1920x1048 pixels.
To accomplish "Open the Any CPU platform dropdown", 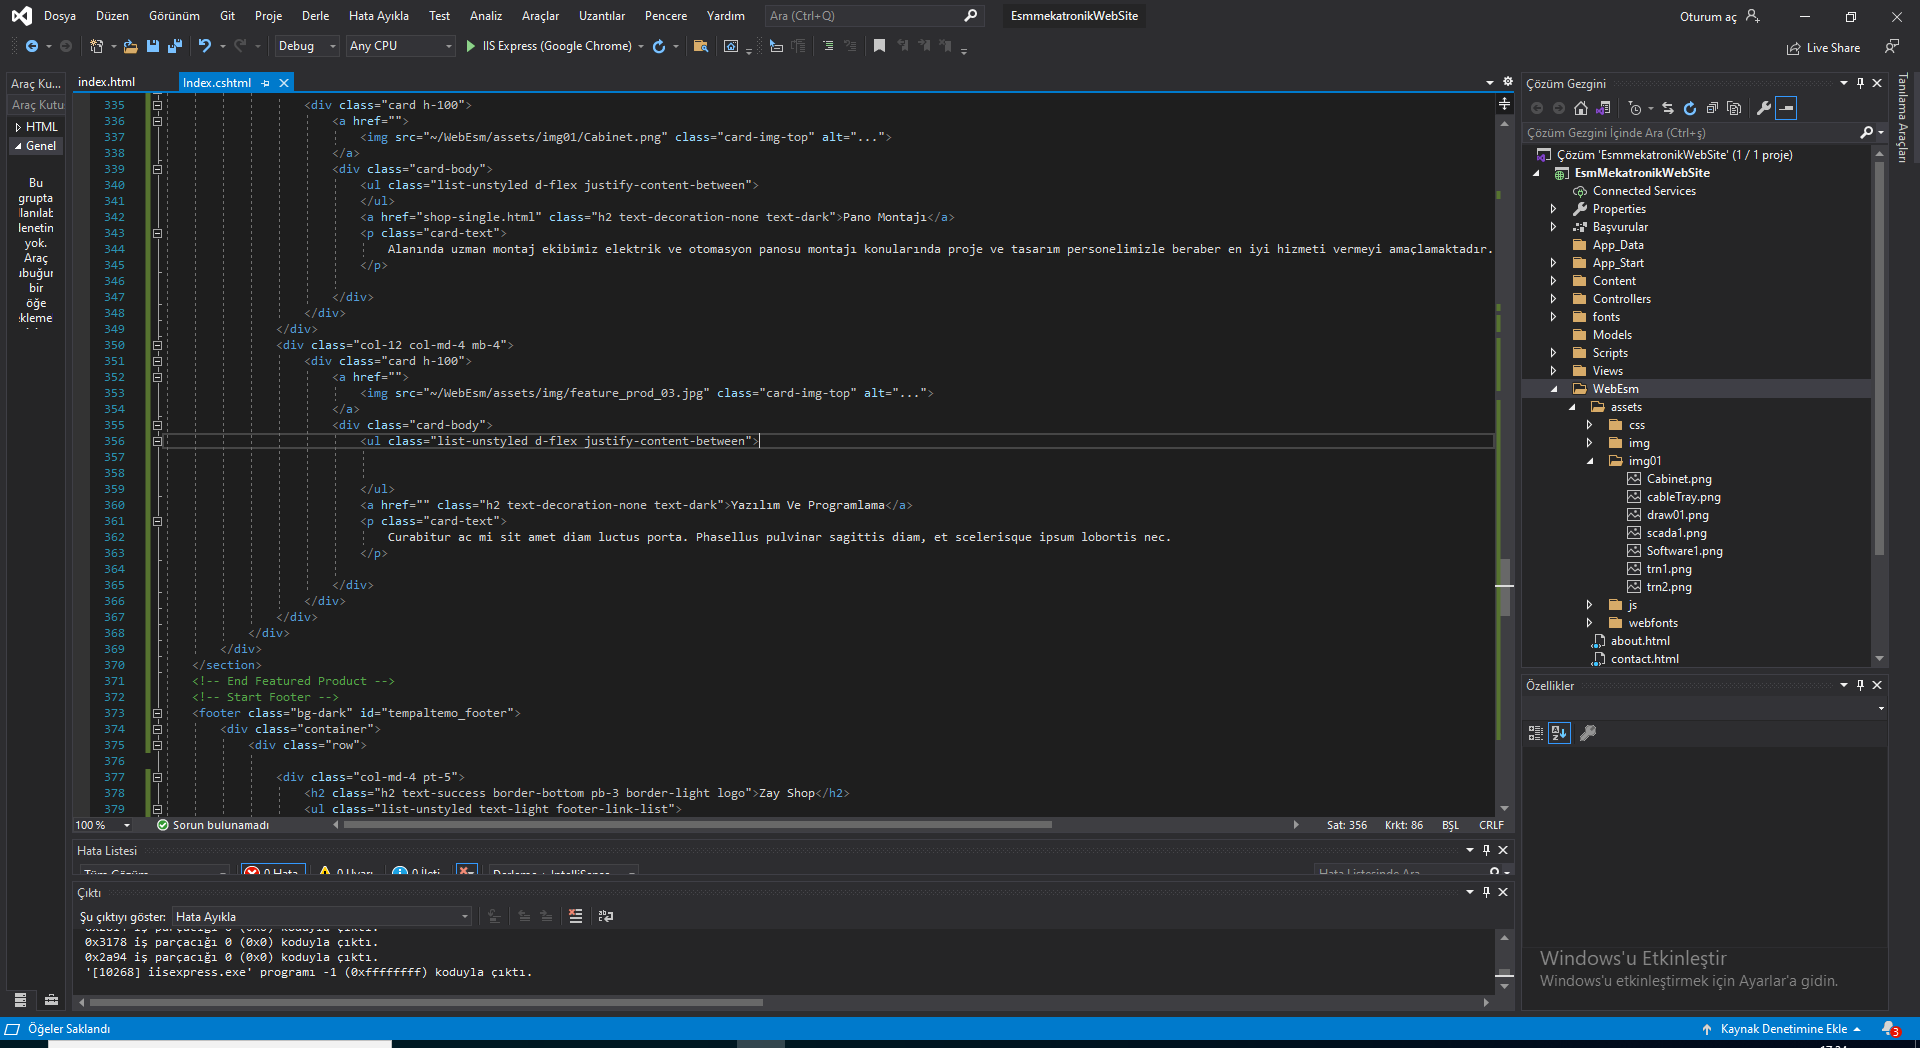I will [x=400, y=46].
